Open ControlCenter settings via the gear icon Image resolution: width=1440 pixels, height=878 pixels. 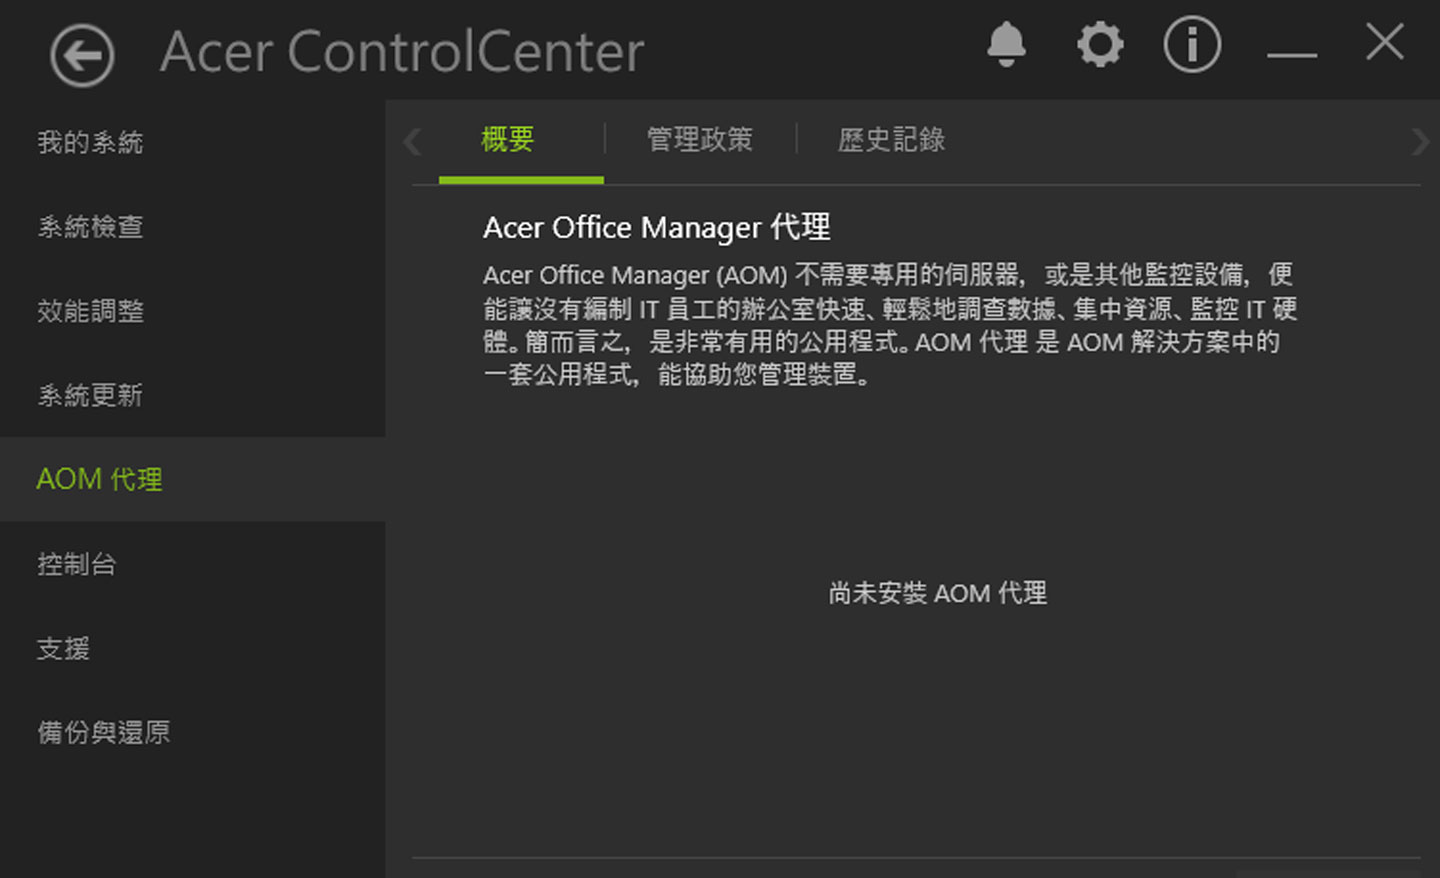point(1100,46)
